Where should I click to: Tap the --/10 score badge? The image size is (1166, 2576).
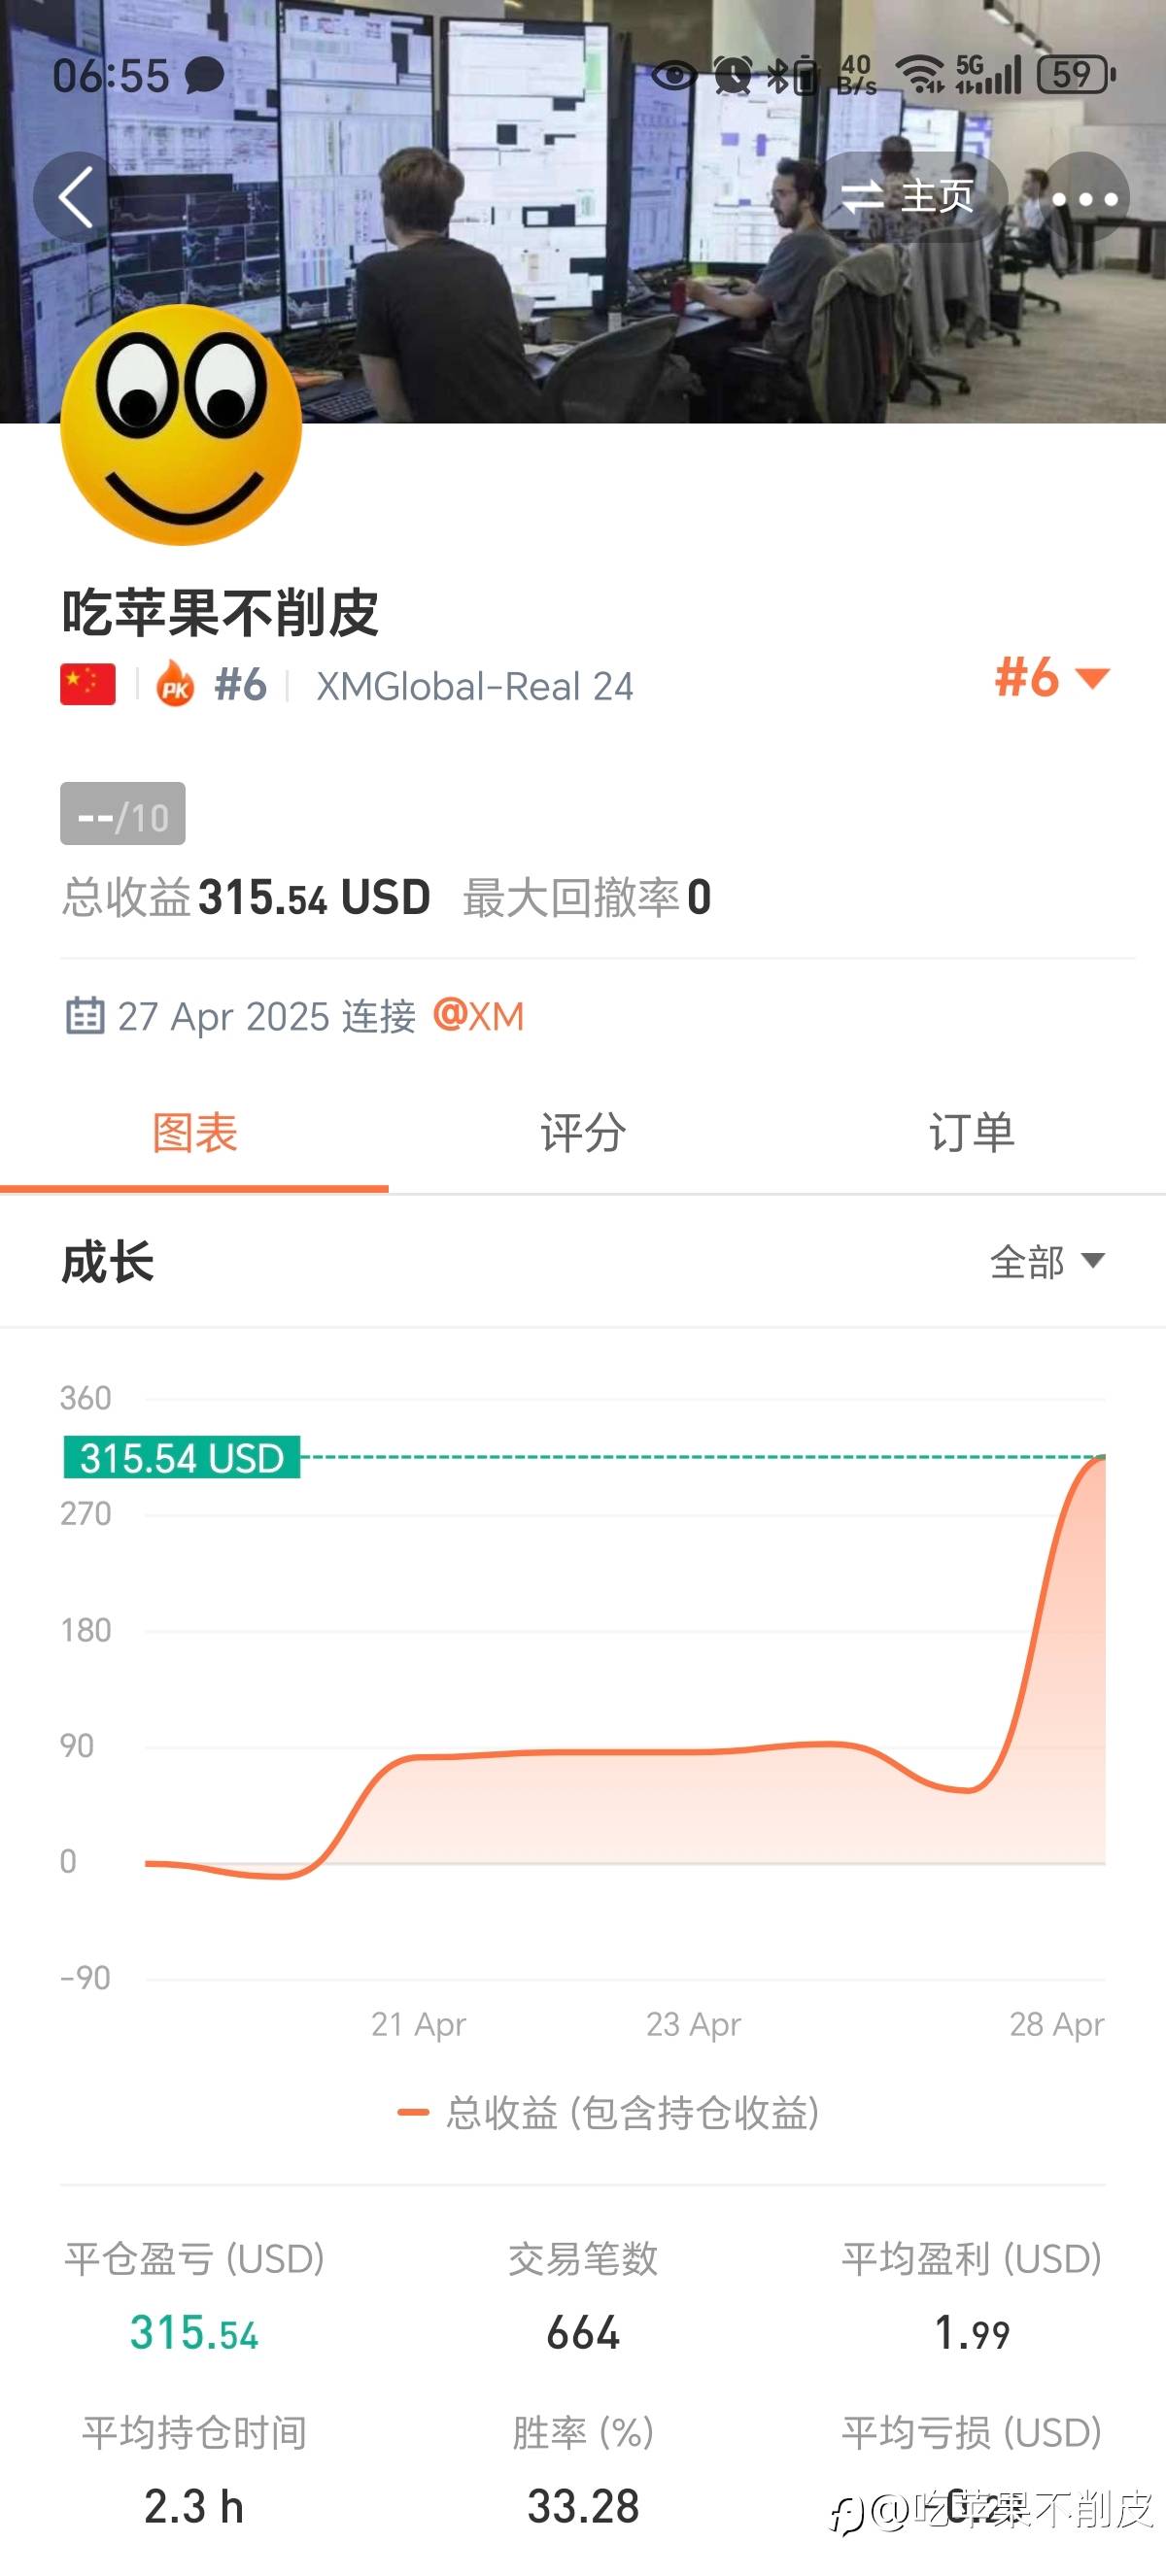coord(123,815)
